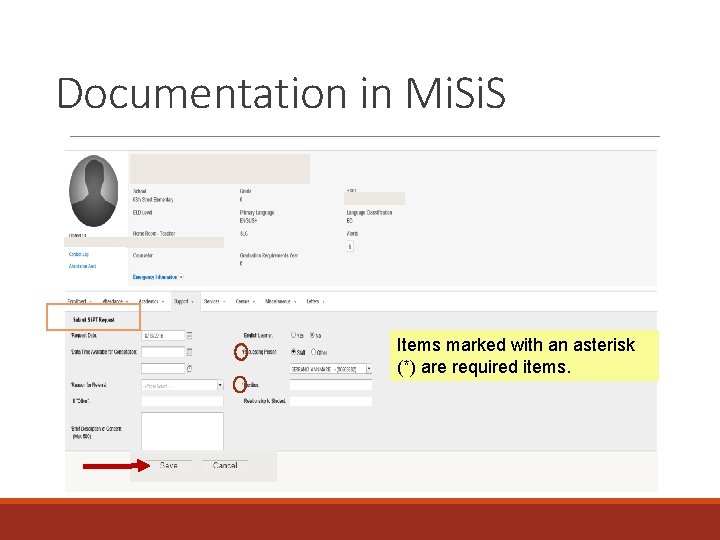Click the Cancel button

coord(225,465)
